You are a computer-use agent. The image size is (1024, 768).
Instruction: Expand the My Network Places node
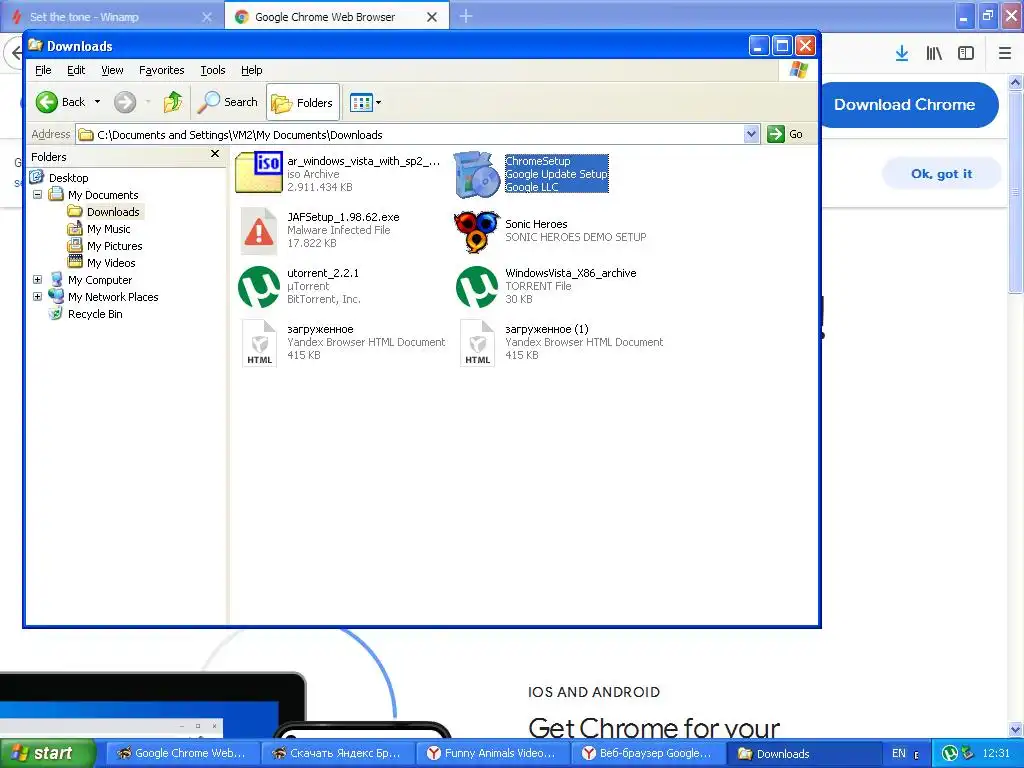(x=37, y=296)
